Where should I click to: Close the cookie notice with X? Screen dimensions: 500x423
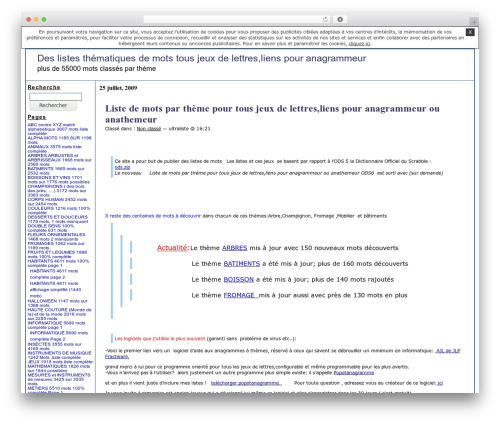pos(470,32)
